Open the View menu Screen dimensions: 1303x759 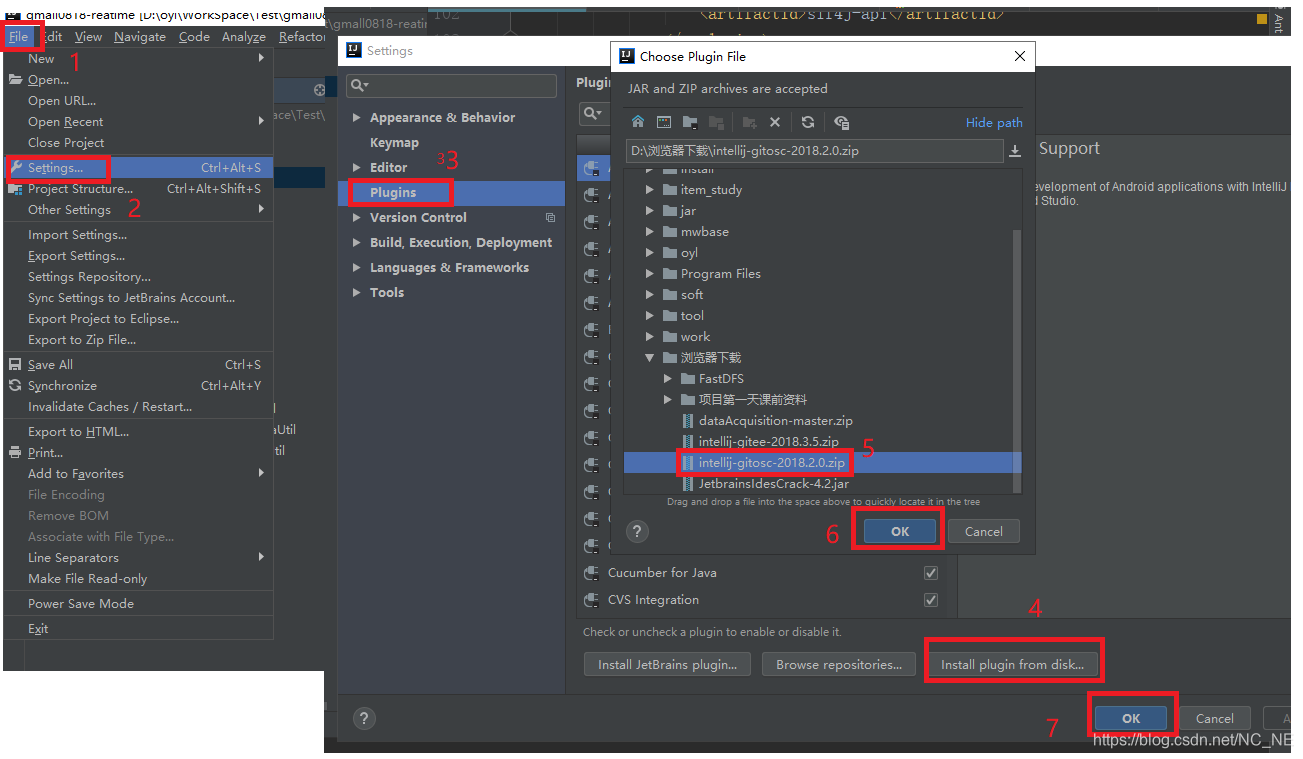(88, 37)
